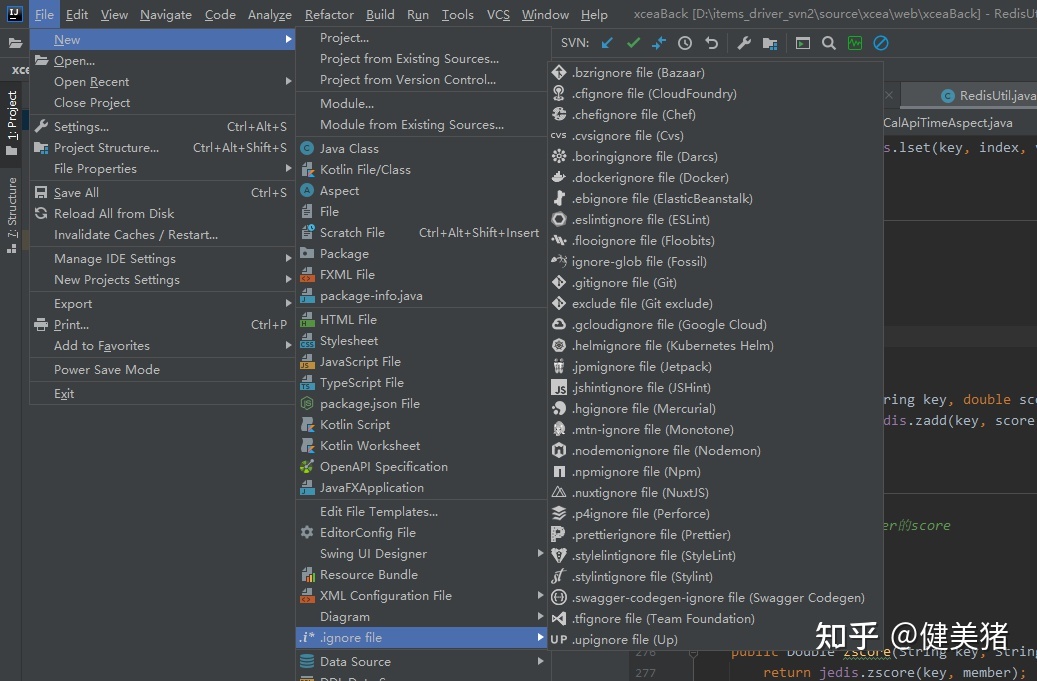Select Module from Existing Sources
Screen dimensions: 1037x681
click(421, 125)
